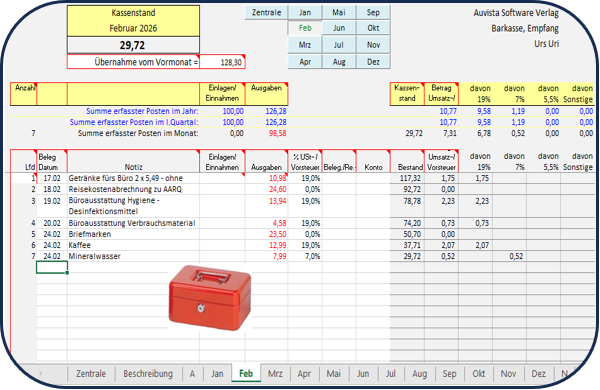600x390 pixels.
Task: Select expense amount 23,50
Action: point(266,234)
